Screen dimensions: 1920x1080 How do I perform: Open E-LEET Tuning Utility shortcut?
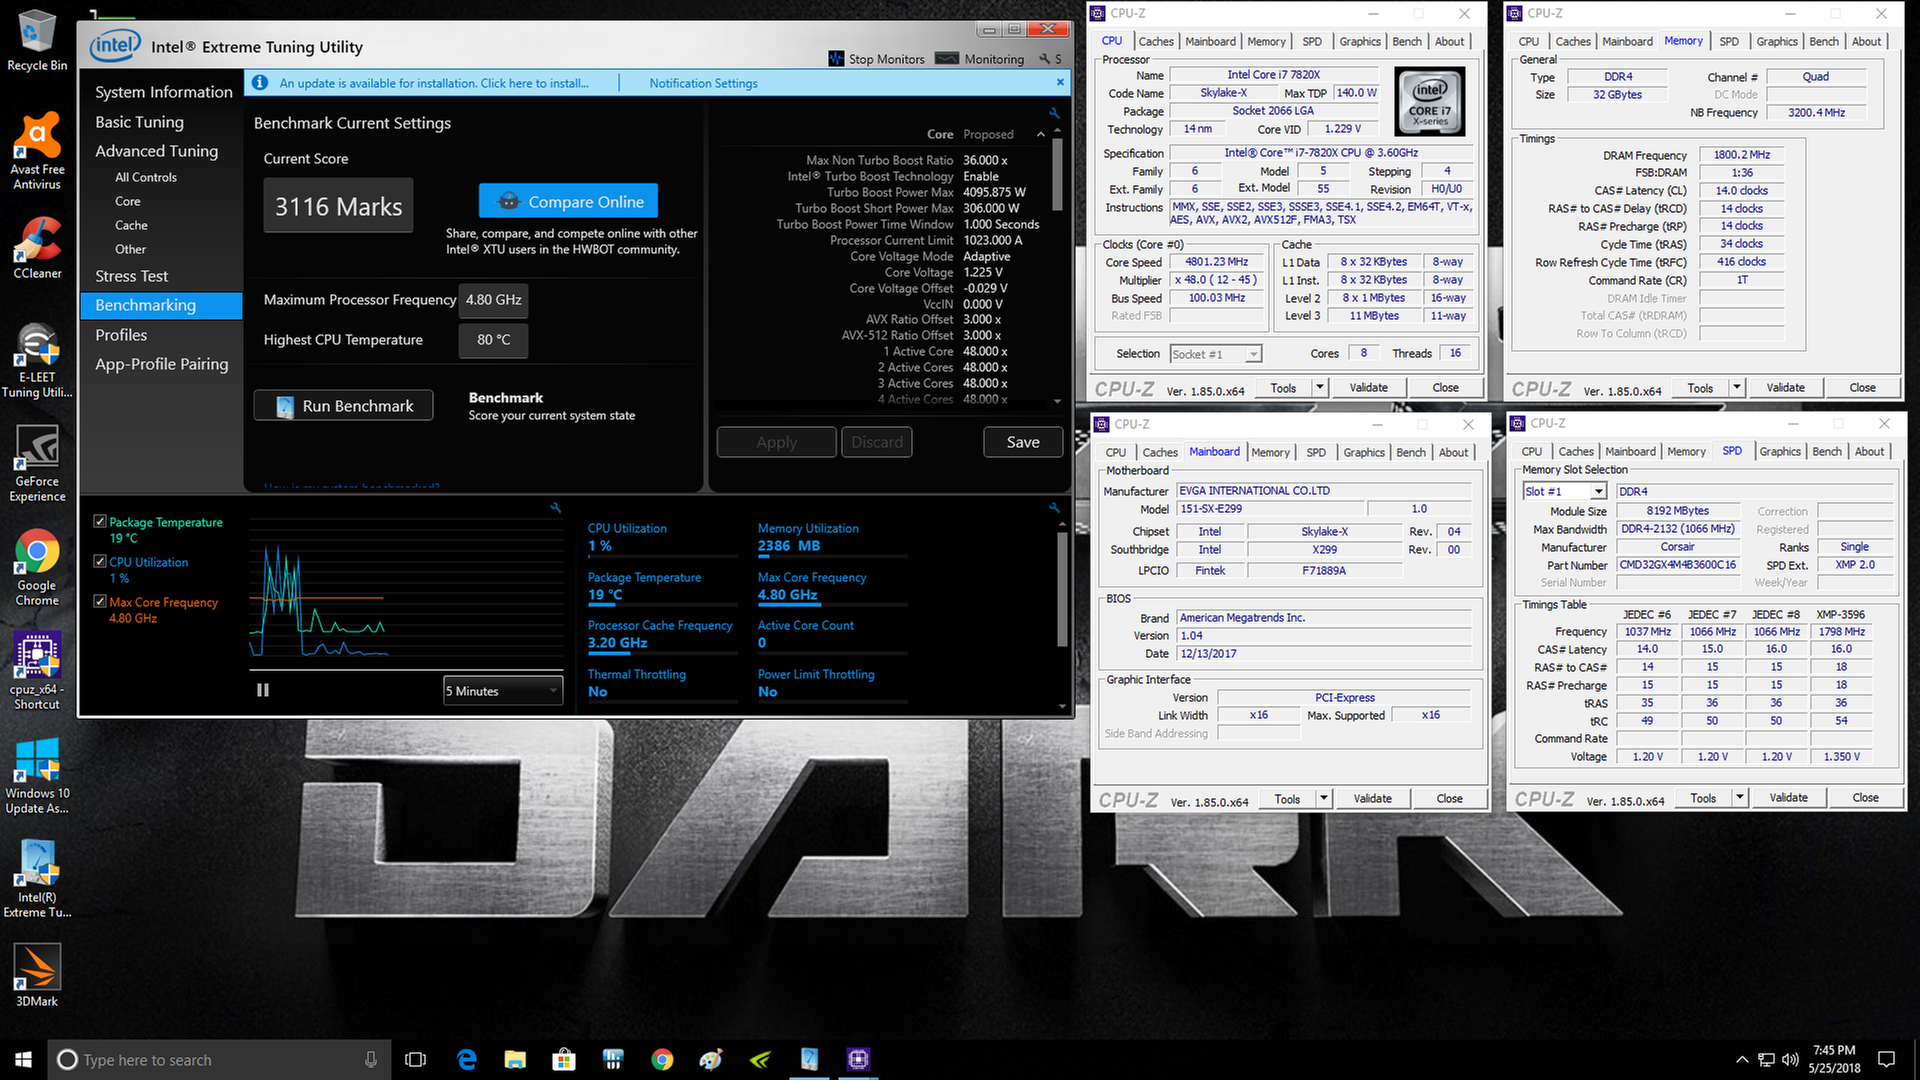[37, 360]
